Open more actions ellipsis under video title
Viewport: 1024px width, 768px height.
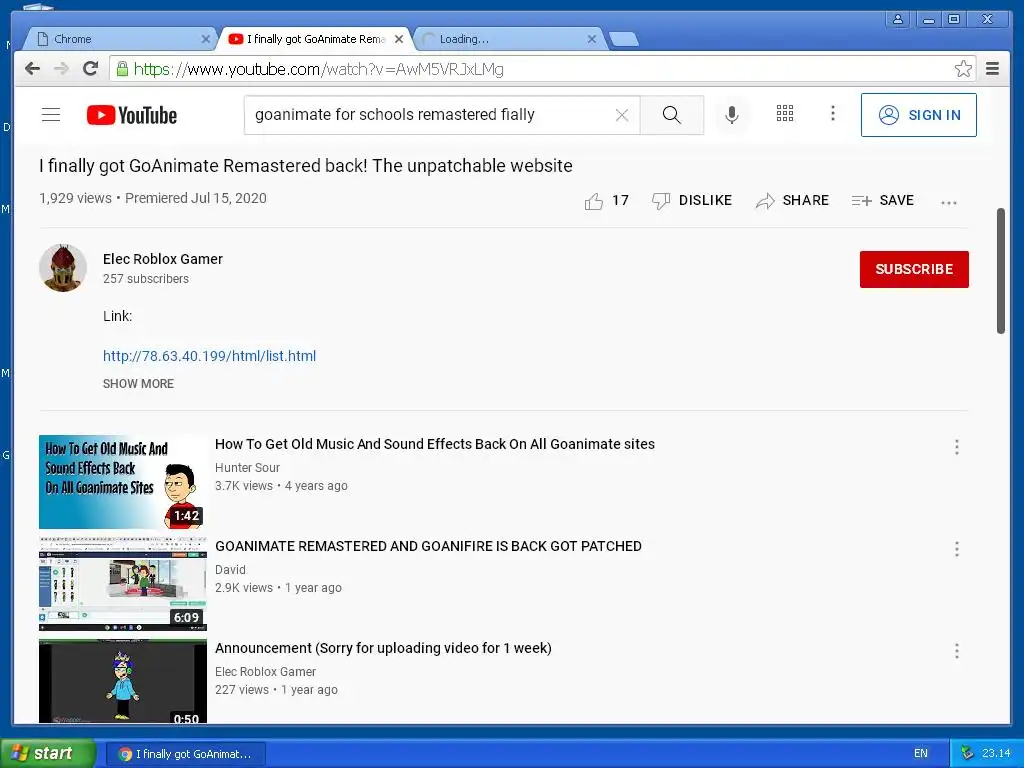pyautogui.click(x=949, y=202)
